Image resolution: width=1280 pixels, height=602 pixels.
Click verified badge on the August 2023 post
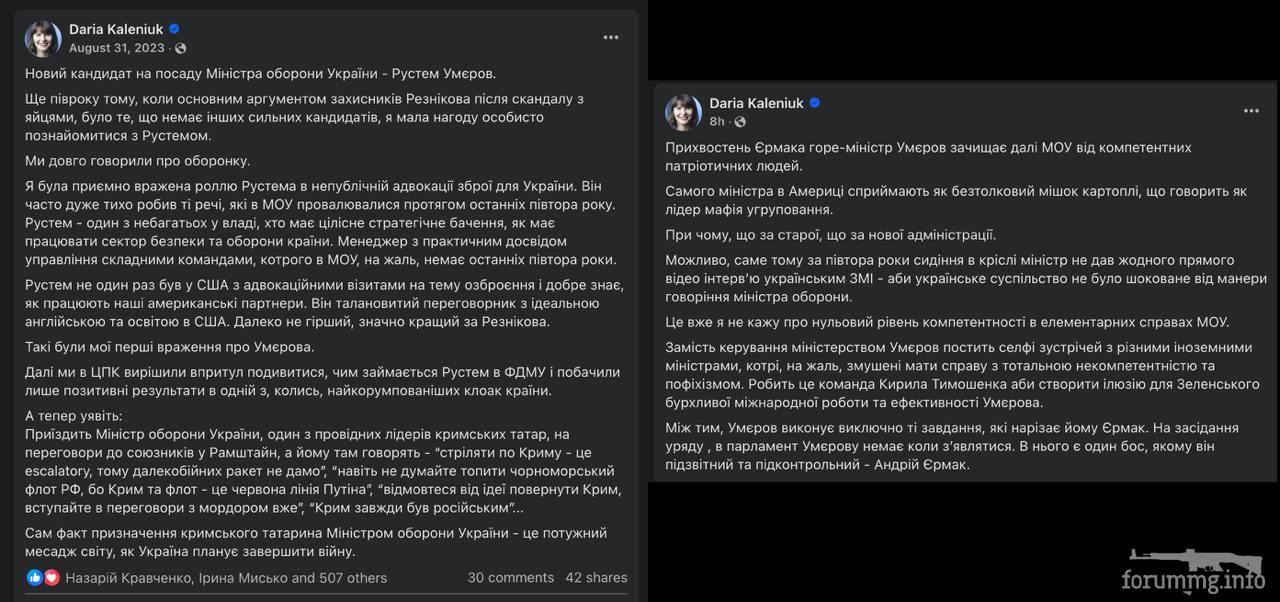pyautogui.click(x=174, y=29)
